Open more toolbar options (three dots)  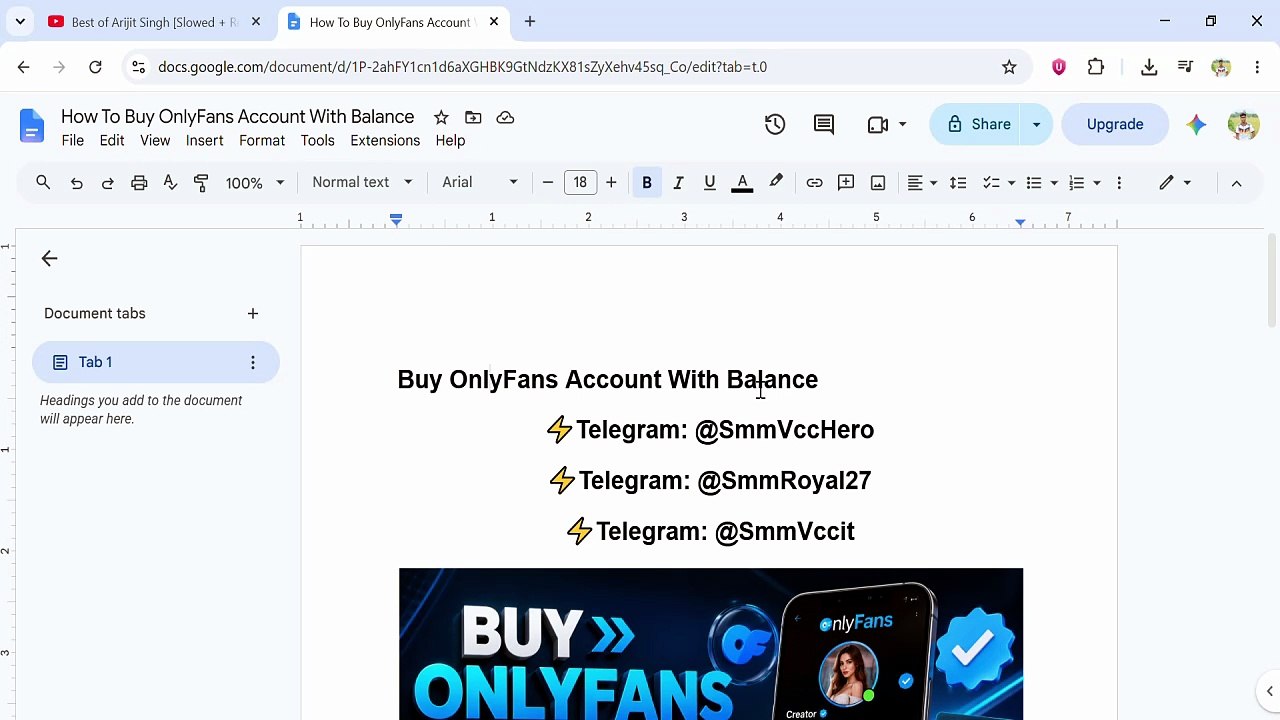(1119, 182)
